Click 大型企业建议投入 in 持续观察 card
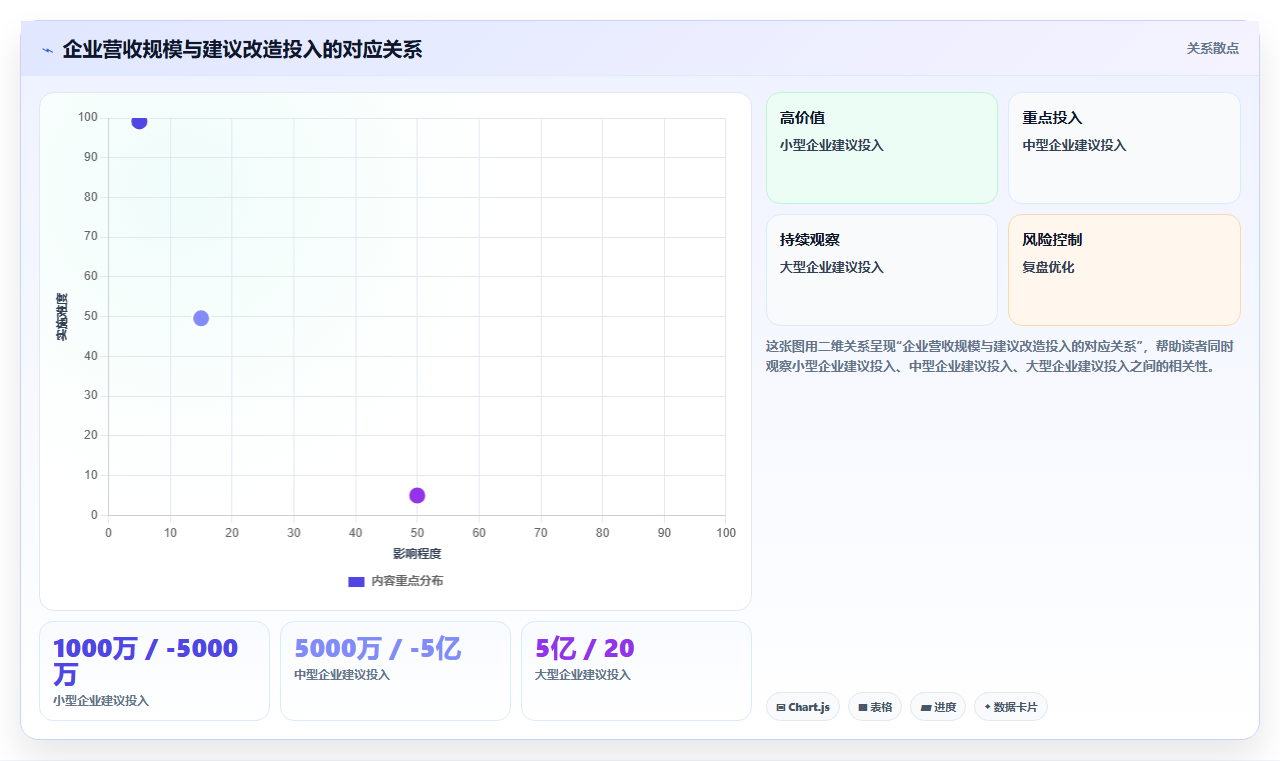This screenshot has width=1280, height=761. (832, 267)
